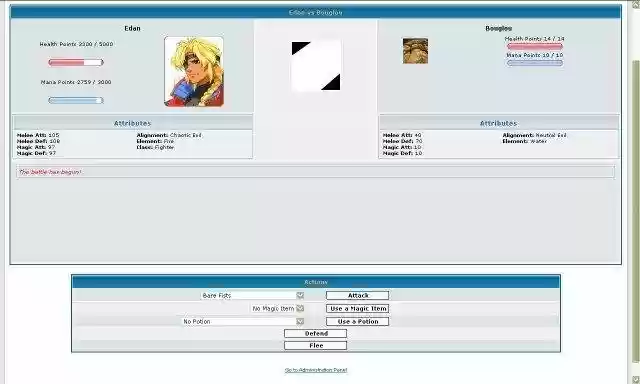The height and width of the screenshot is (384, 640).
Task: Click the Attack button
Action: [357, 295]
